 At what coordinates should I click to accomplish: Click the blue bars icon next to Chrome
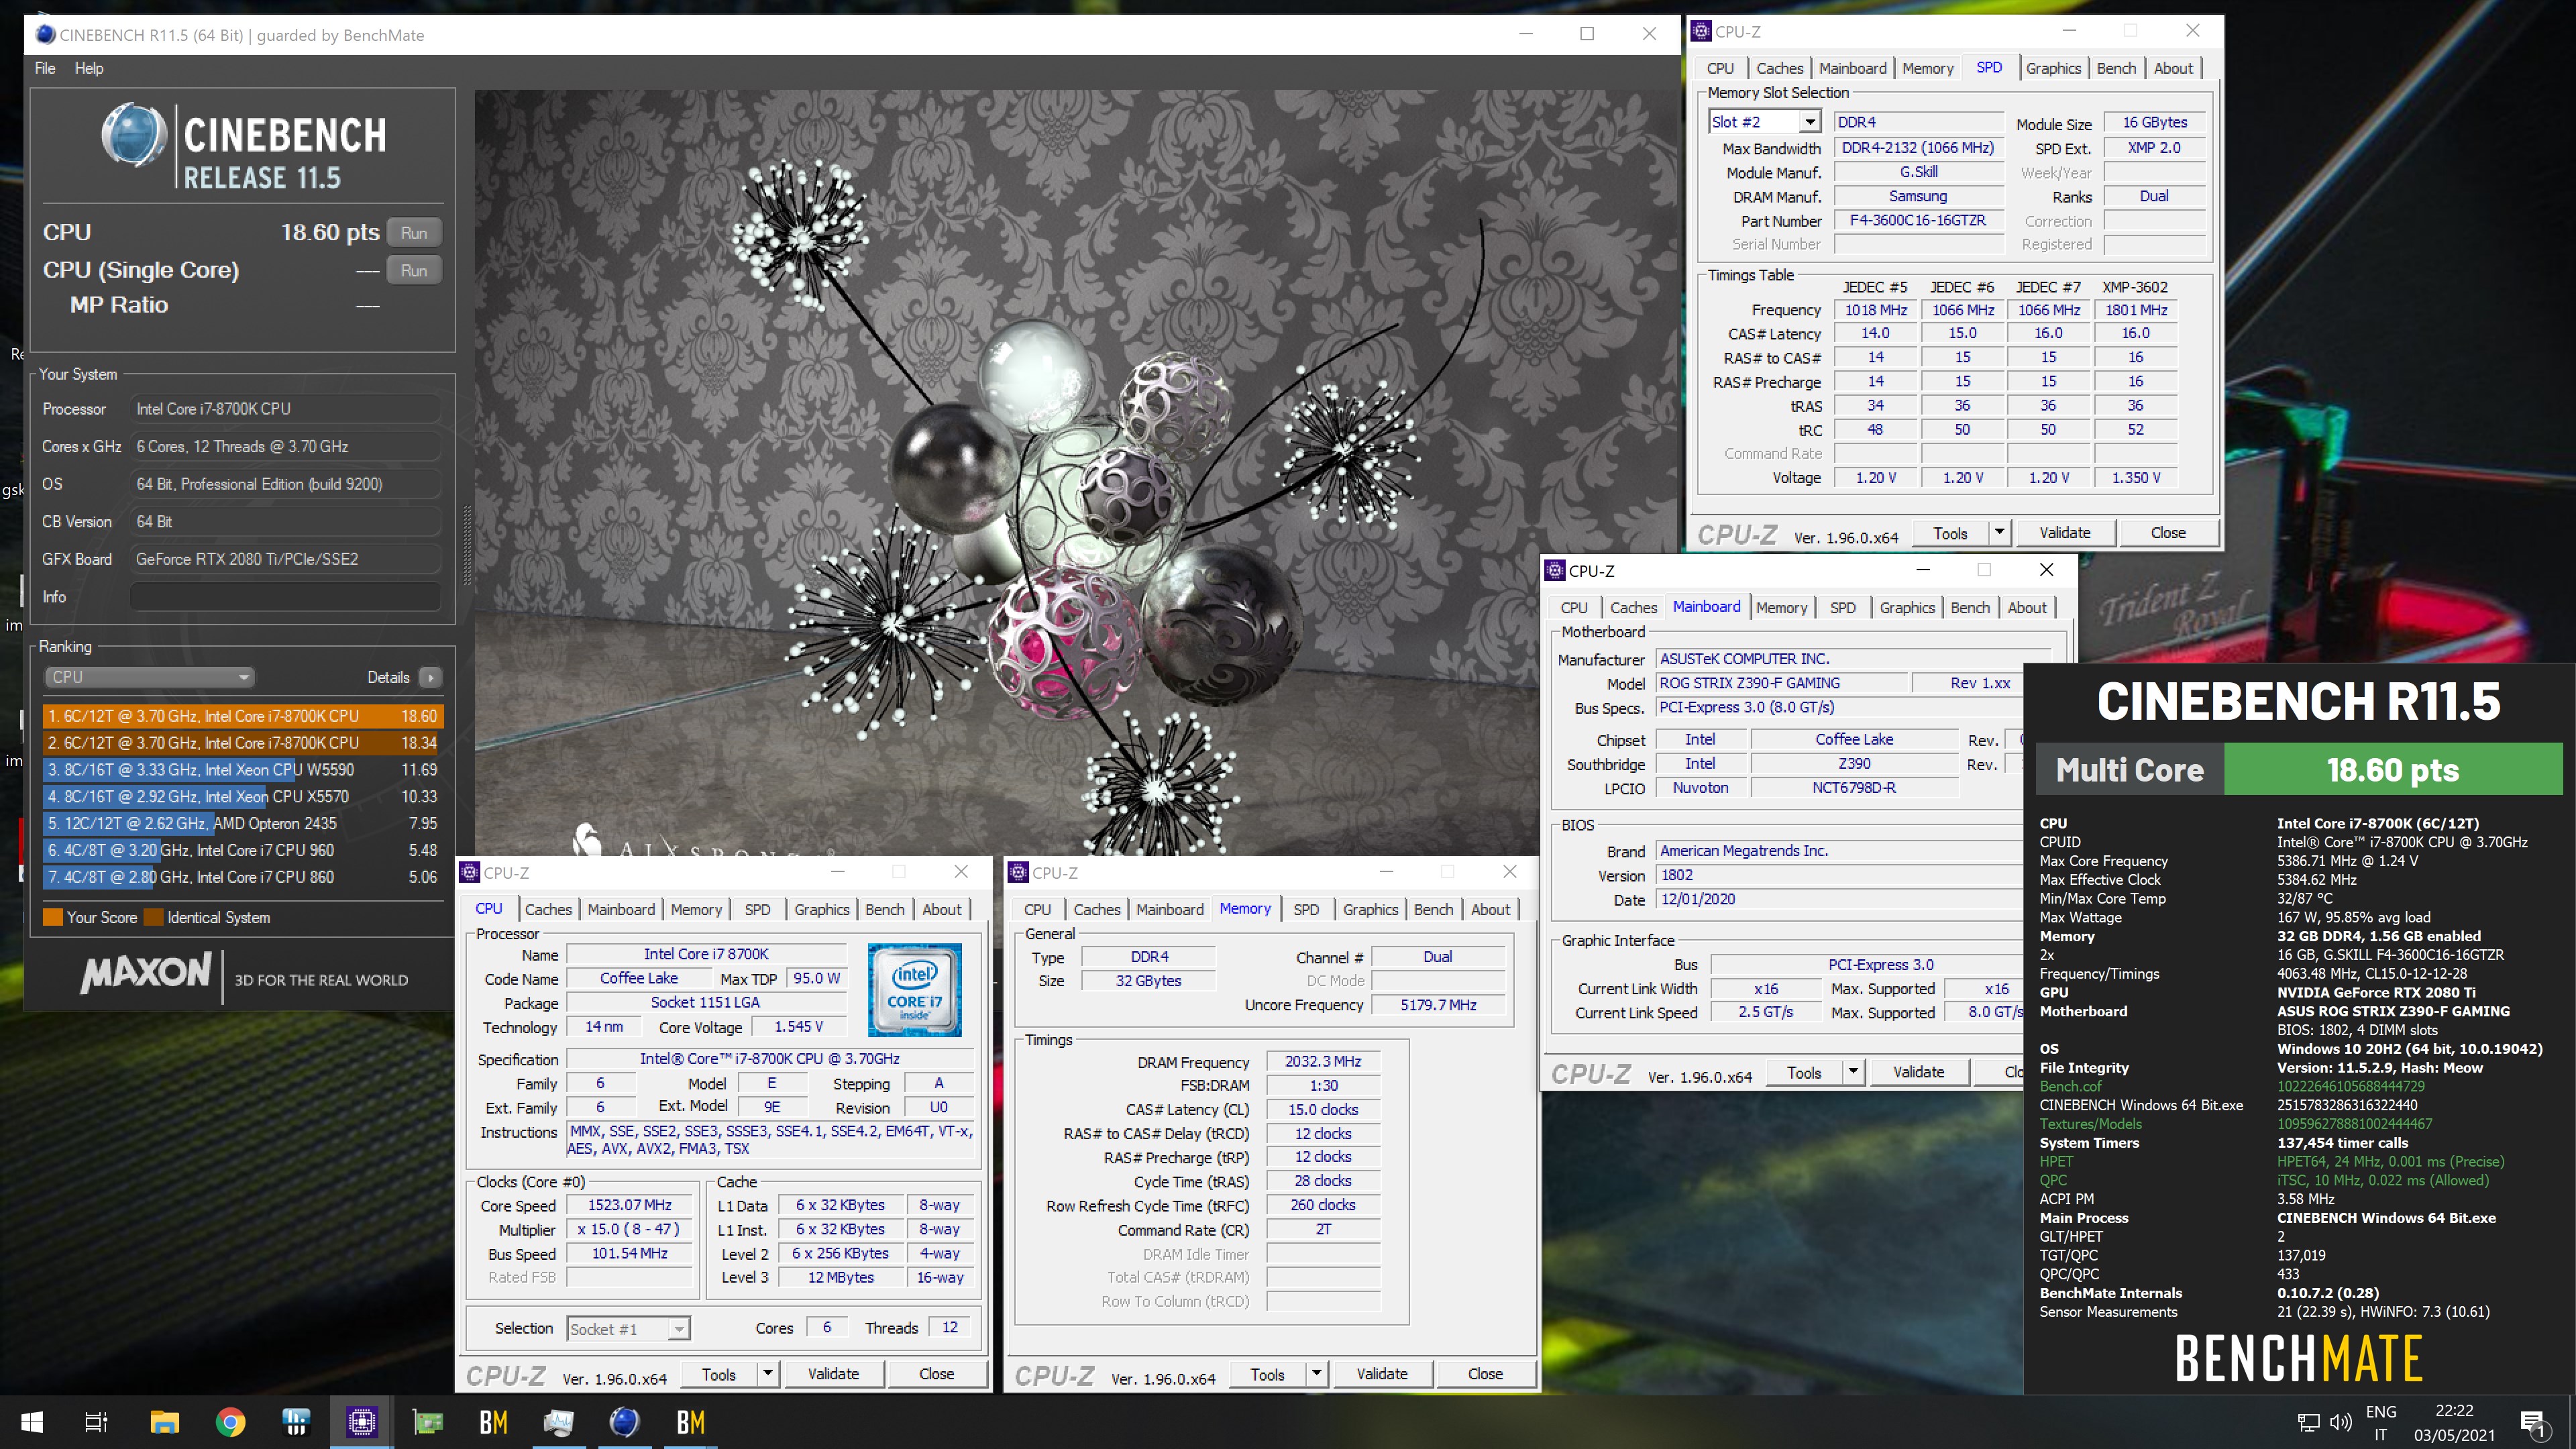(296, 1422)
